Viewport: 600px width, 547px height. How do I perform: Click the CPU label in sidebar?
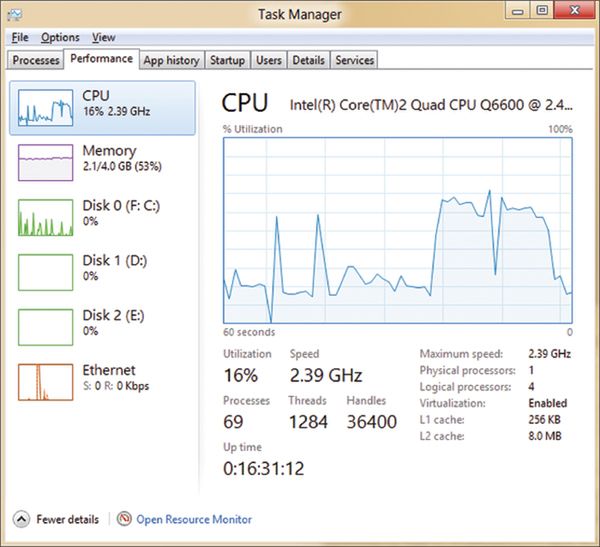96,96
